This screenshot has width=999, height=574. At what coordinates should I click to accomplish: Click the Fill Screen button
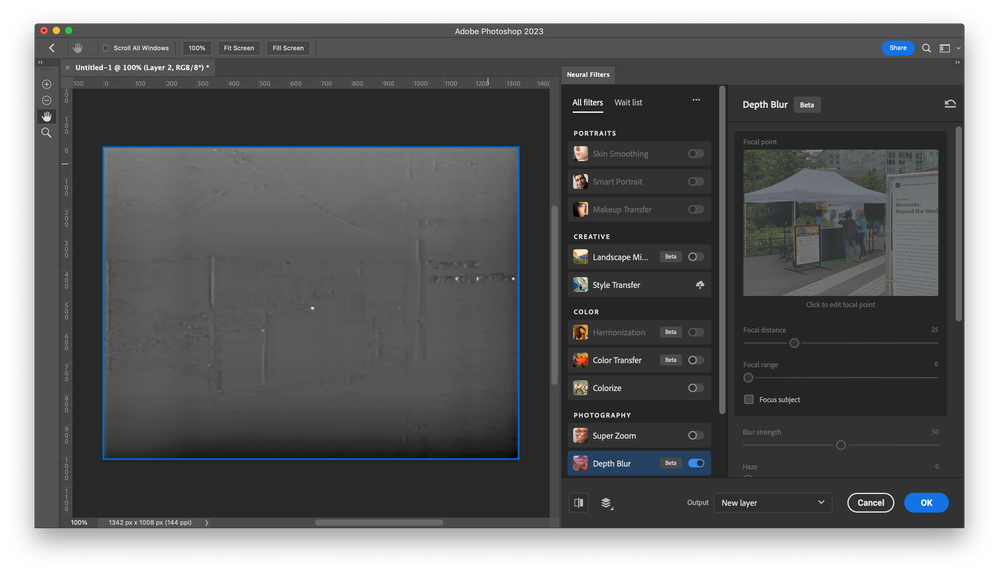[x=288, y=48]
